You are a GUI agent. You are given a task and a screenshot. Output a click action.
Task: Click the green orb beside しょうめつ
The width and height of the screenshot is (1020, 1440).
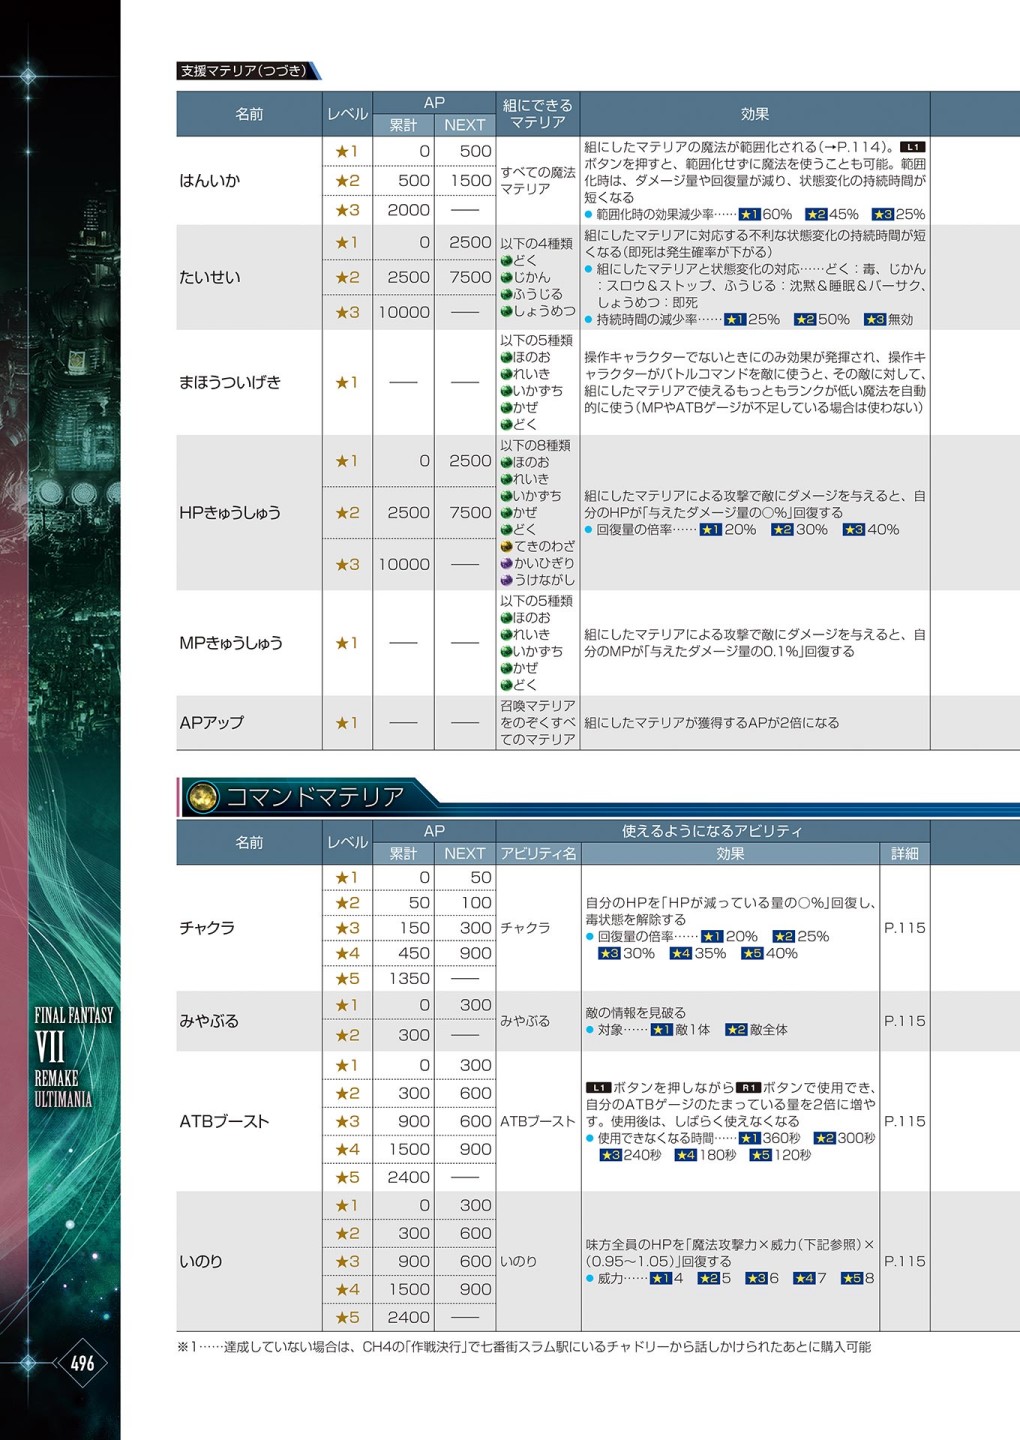coord(506,311)
